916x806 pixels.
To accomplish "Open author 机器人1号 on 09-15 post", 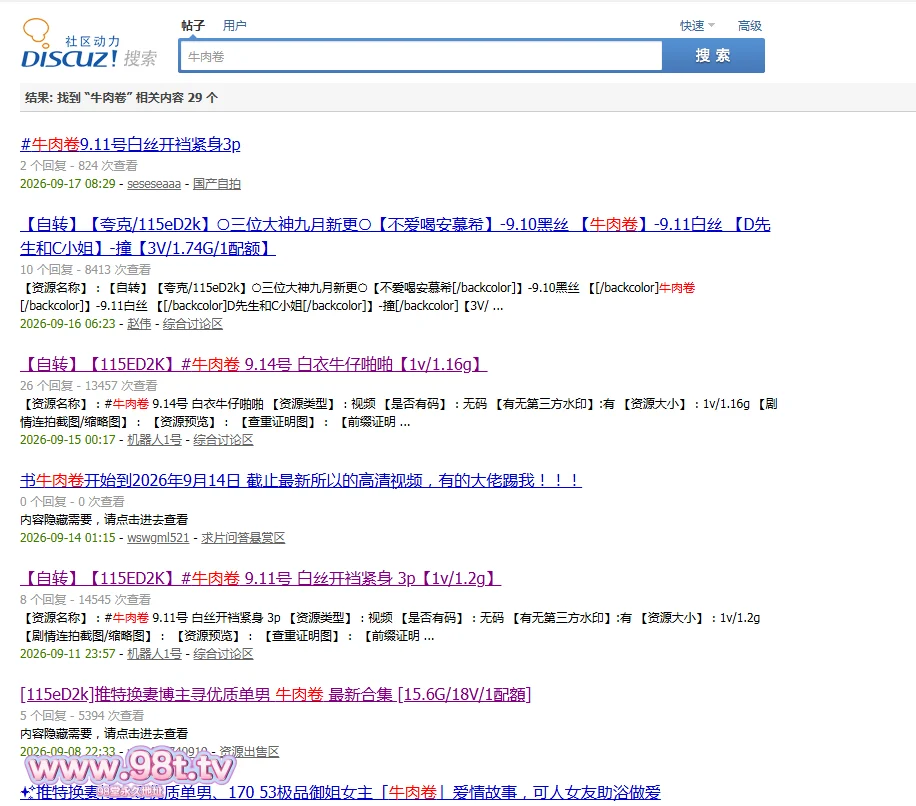I will (154, 440).
